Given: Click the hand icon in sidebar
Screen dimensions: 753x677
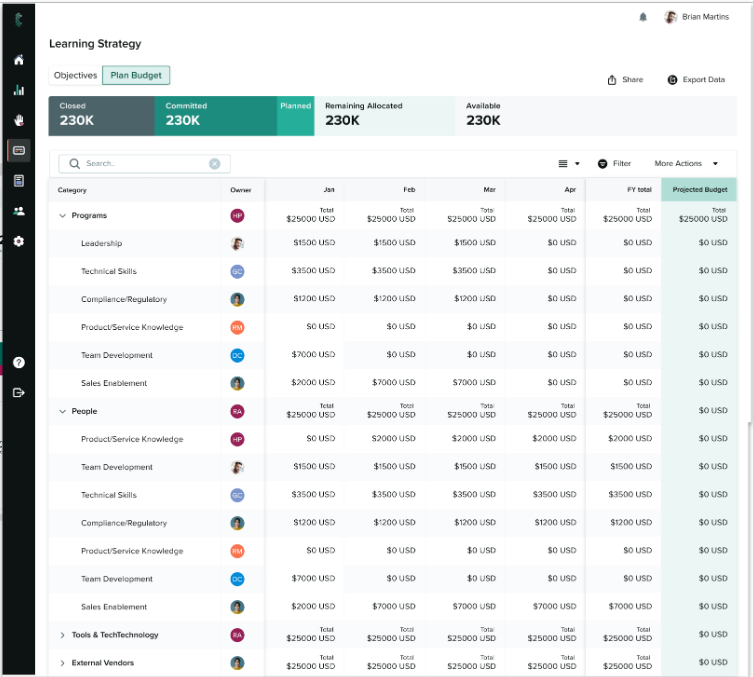Looking at the screenshot, I should 18,120.
